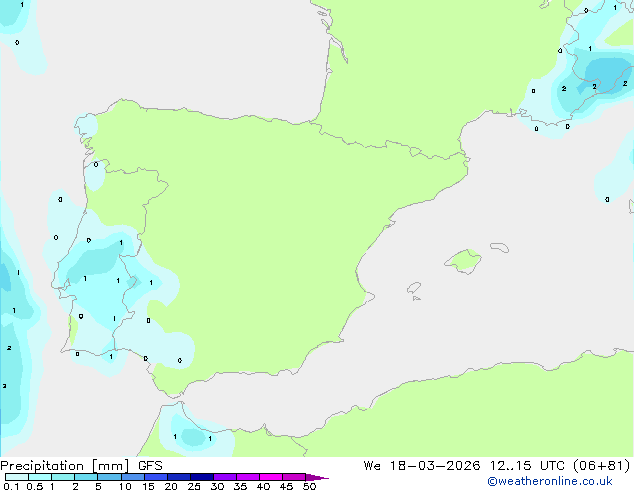Image resolution: width=634 pixels, height=490 pixels.
Task: Select the 10–15 mm legend swatch
Action: (x=132, y=477)
